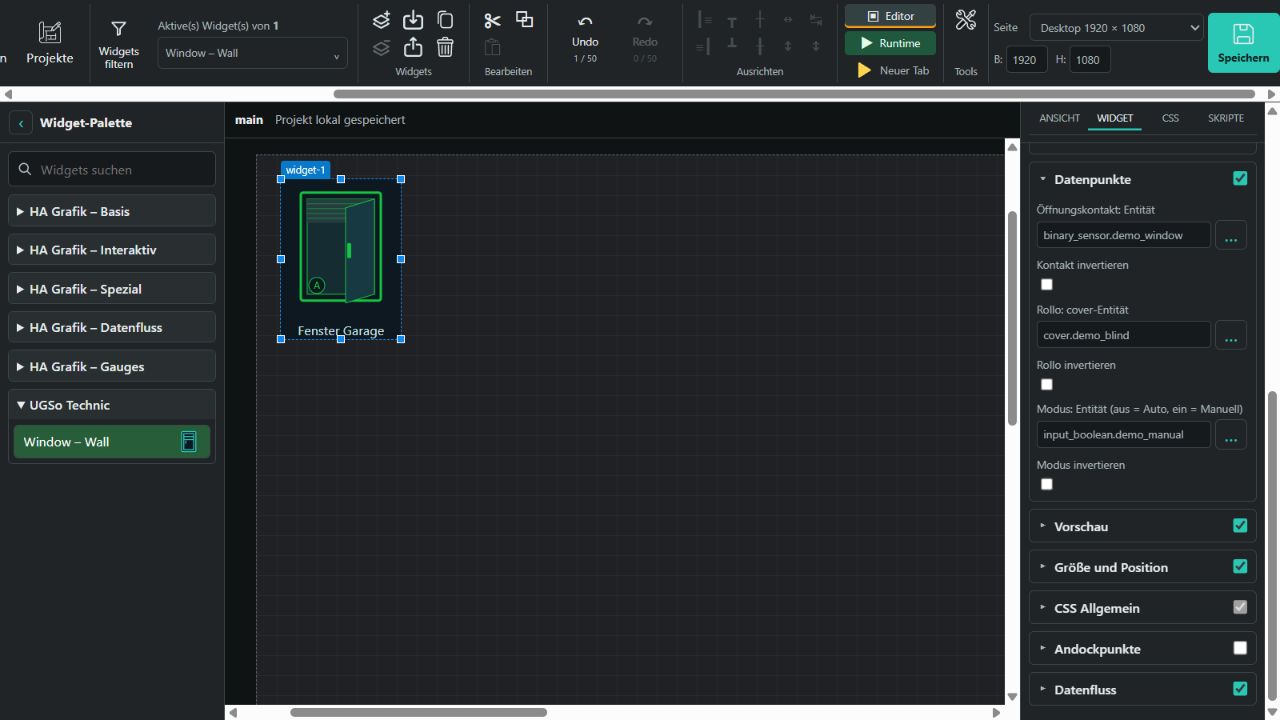Viewport: 1280px width, 720px height.
Task: Collapse the UGSo Technic category
Action: 112,405
